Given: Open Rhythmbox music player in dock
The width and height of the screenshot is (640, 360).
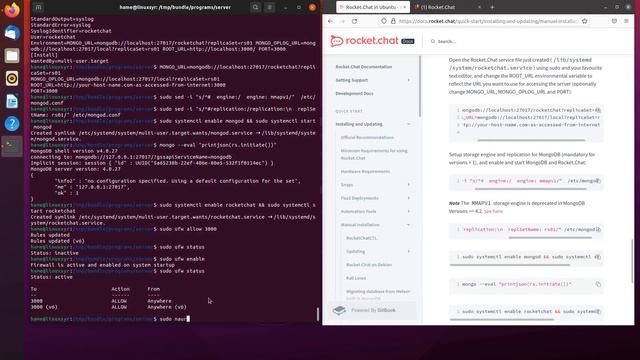Looking at the screenshot, I should [x=12, y=78].
